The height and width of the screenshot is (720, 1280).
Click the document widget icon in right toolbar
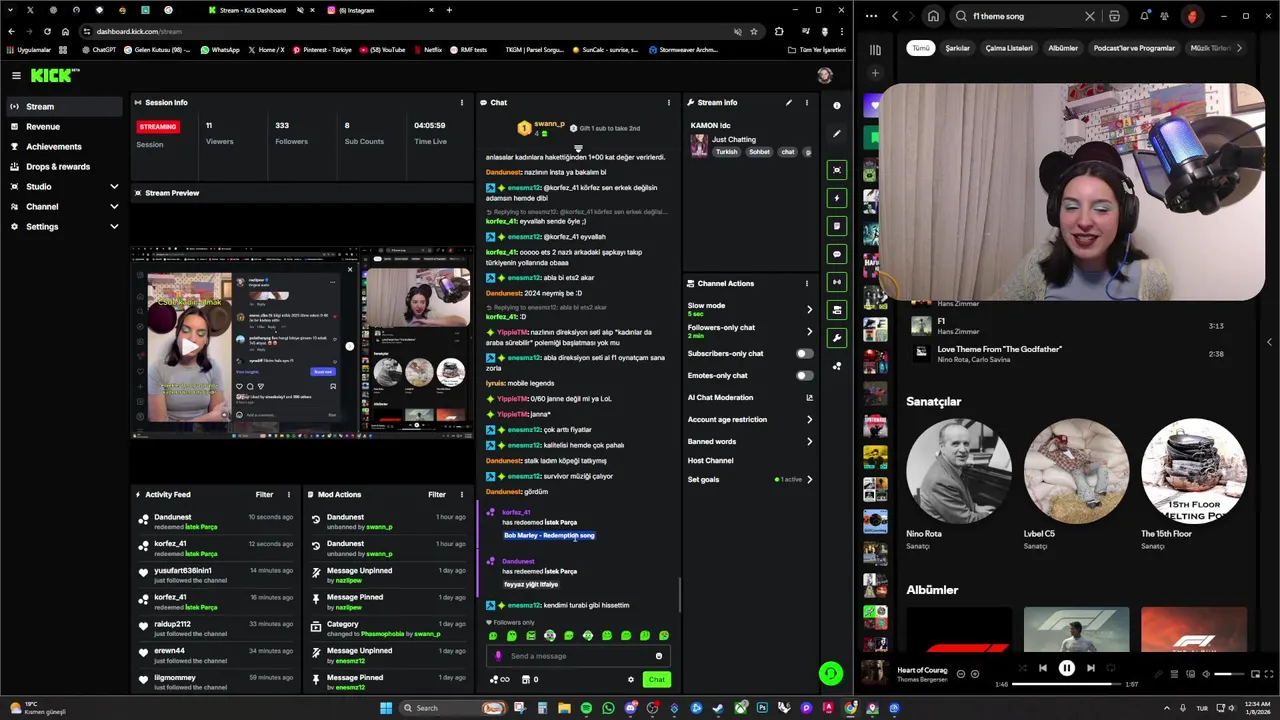tap(837, 226)
